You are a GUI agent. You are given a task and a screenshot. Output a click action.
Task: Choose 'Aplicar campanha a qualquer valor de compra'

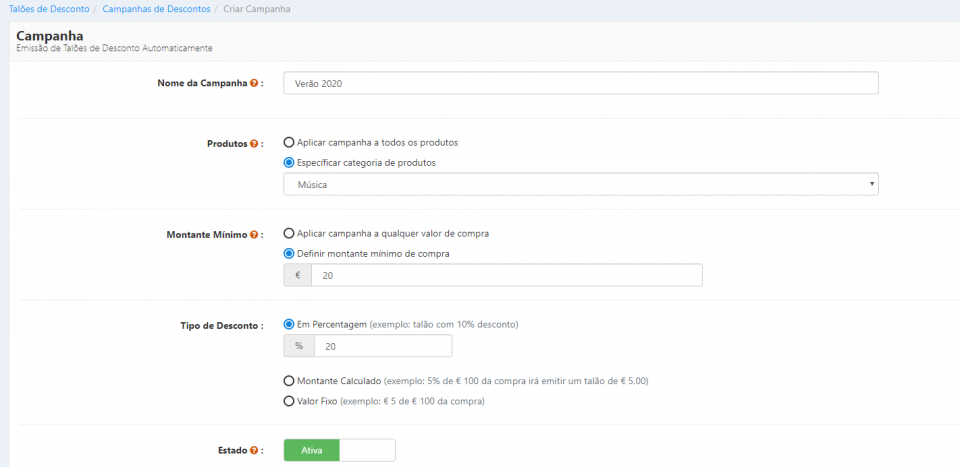pyautogui.click(x=289, y=233)
